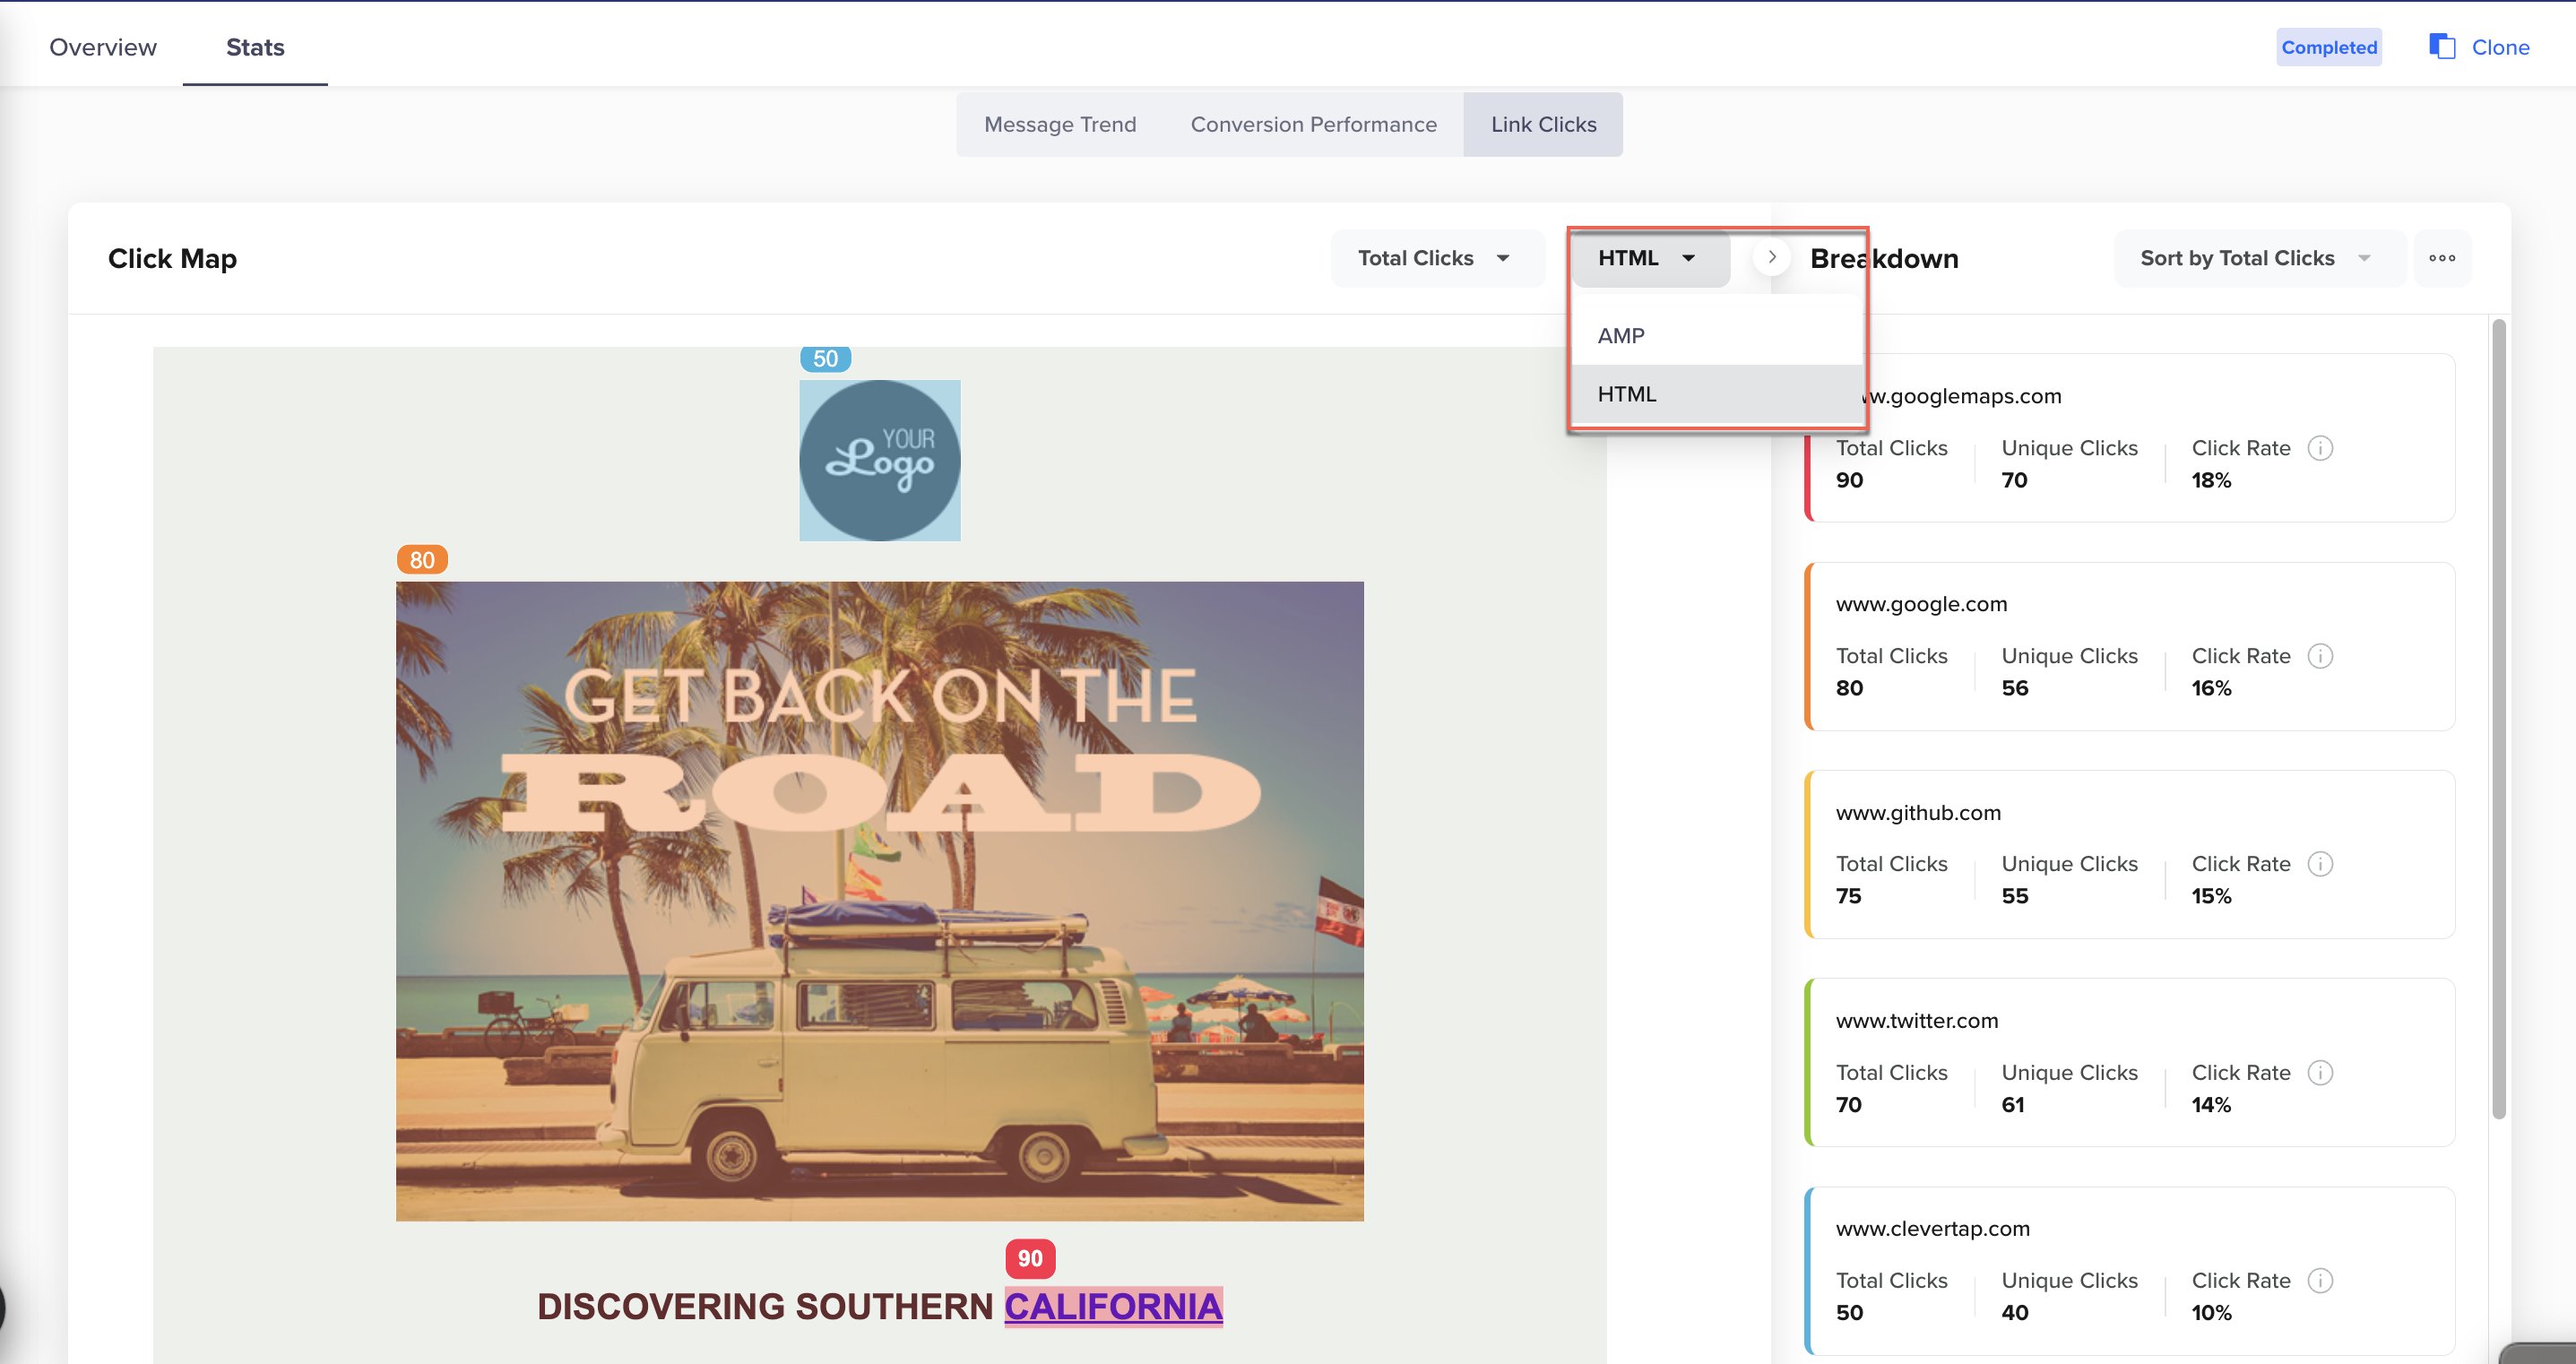Switch to the Overview tab
This screenshot has width=2576, height=1364.
(x=103, y=47)
